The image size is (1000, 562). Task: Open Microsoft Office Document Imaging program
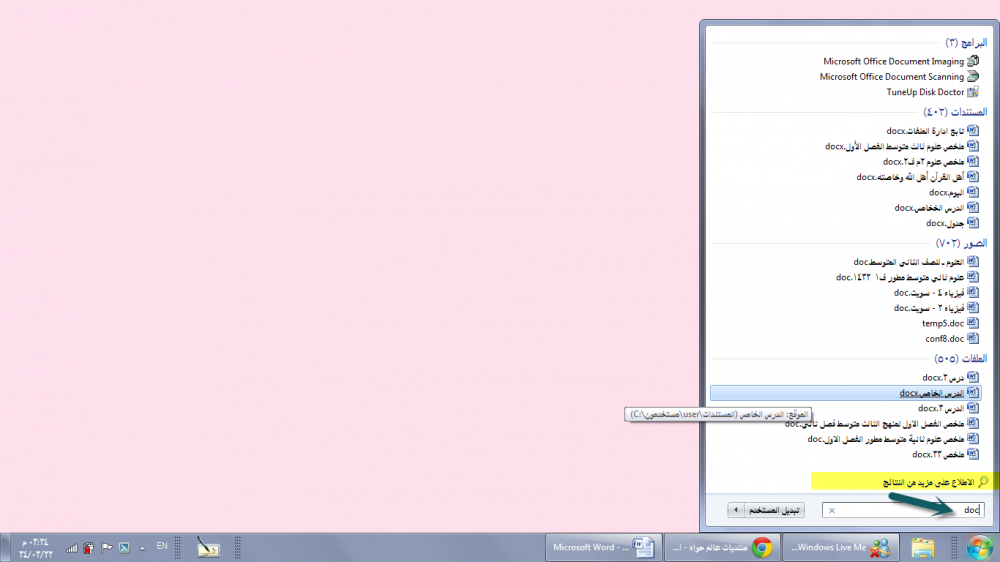pyautogui.click(x=893, y=61)
